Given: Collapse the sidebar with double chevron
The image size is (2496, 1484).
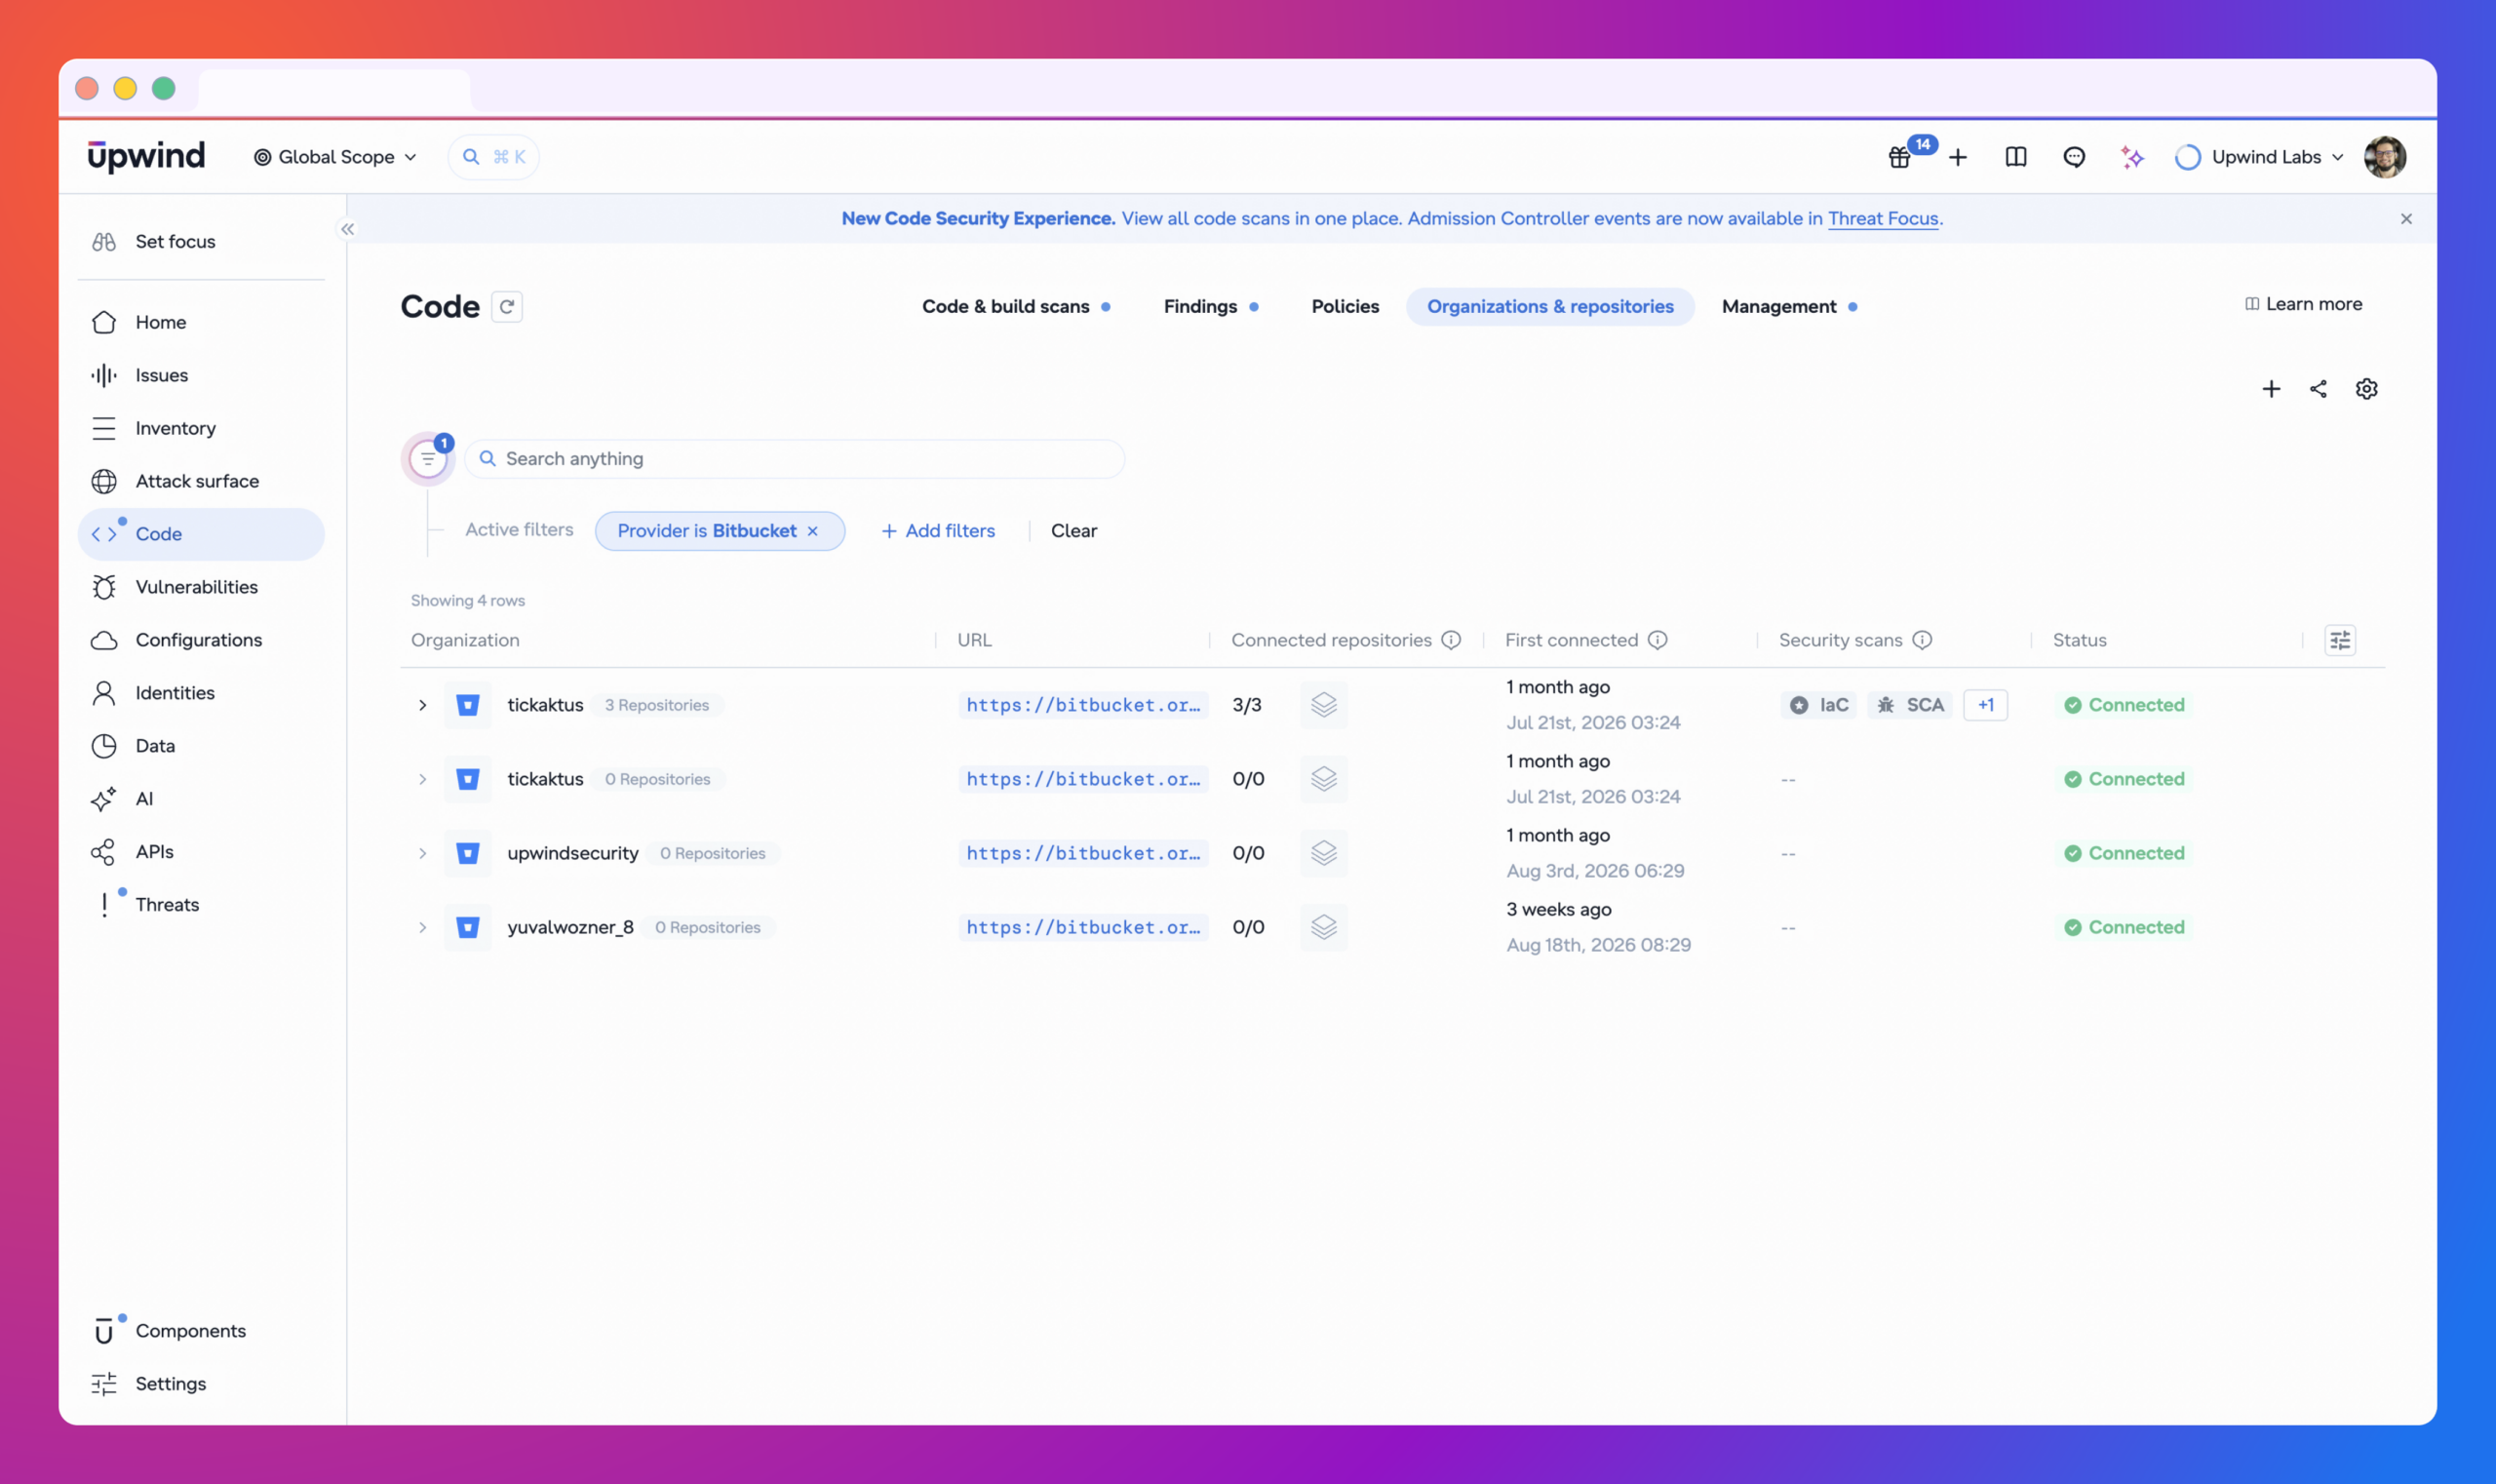Looking at the screenshot, I should click(347, 229).
